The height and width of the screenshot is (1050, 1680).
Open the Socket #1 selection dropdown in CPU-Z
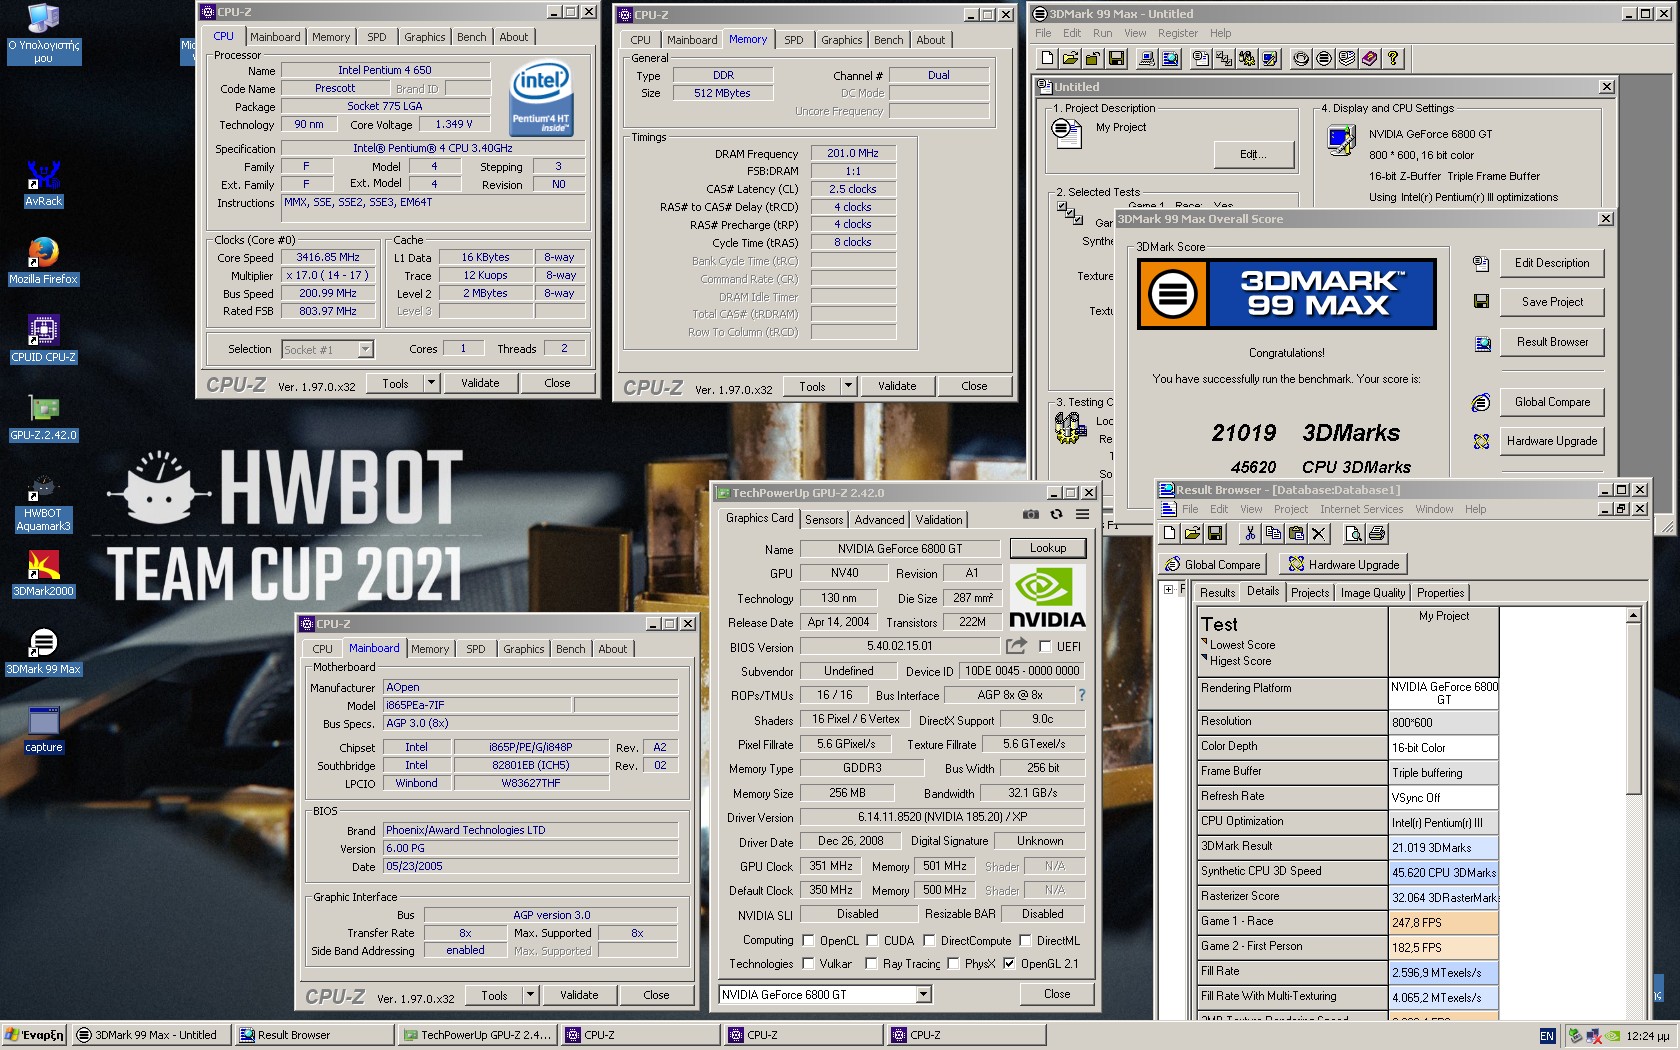pos(365,349)
